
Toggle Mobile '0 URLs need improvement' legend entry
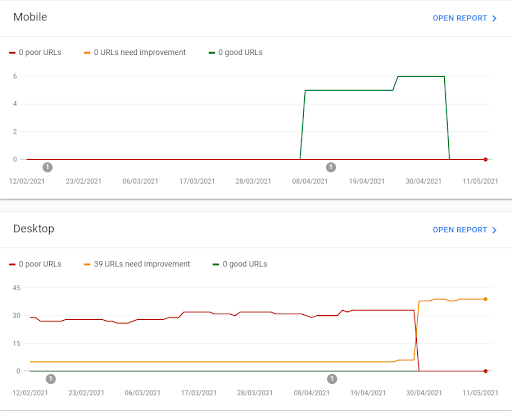[x=135, y=52]
